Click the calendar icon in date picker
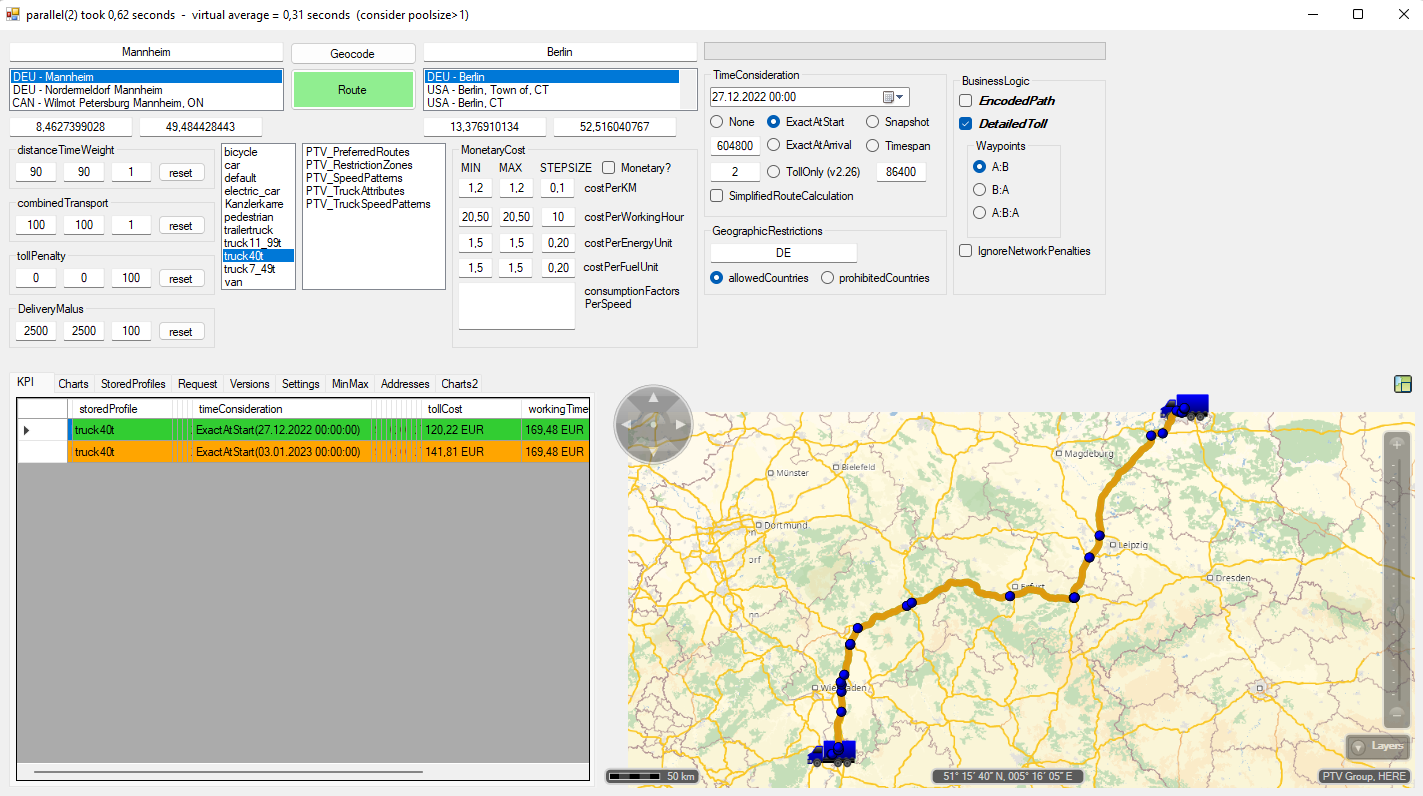The image size is (1423, 796). pos(887,97)
